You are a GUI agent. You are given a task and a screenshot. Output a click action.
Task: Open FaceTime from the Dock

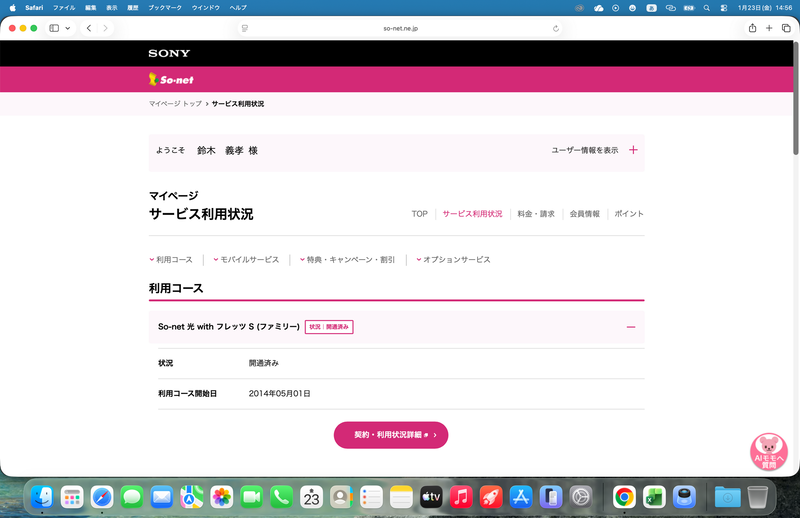pyautogui.click(x=252, y=497)
